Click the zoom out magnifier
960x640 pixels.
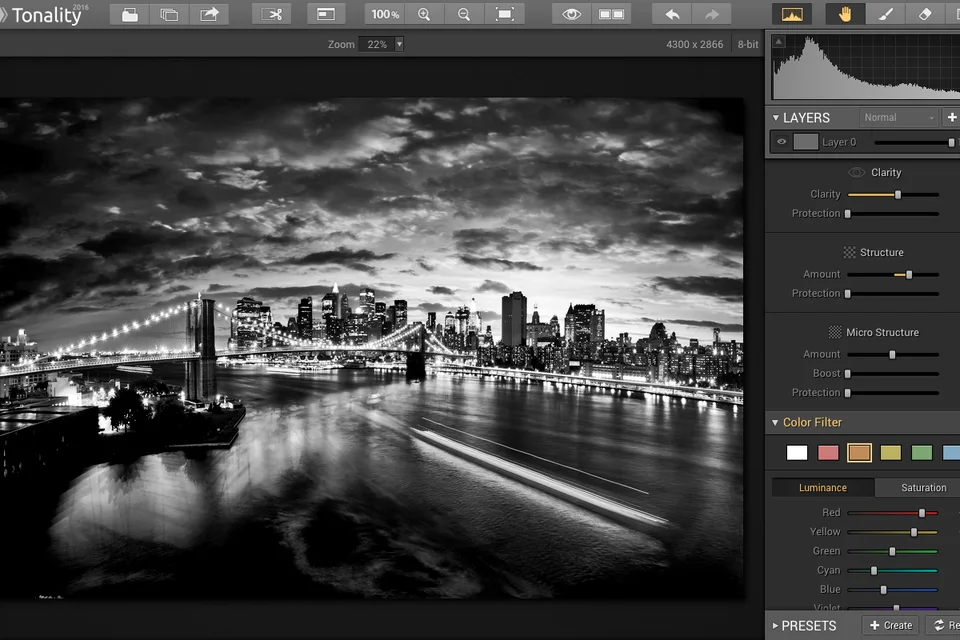(464, 14)
